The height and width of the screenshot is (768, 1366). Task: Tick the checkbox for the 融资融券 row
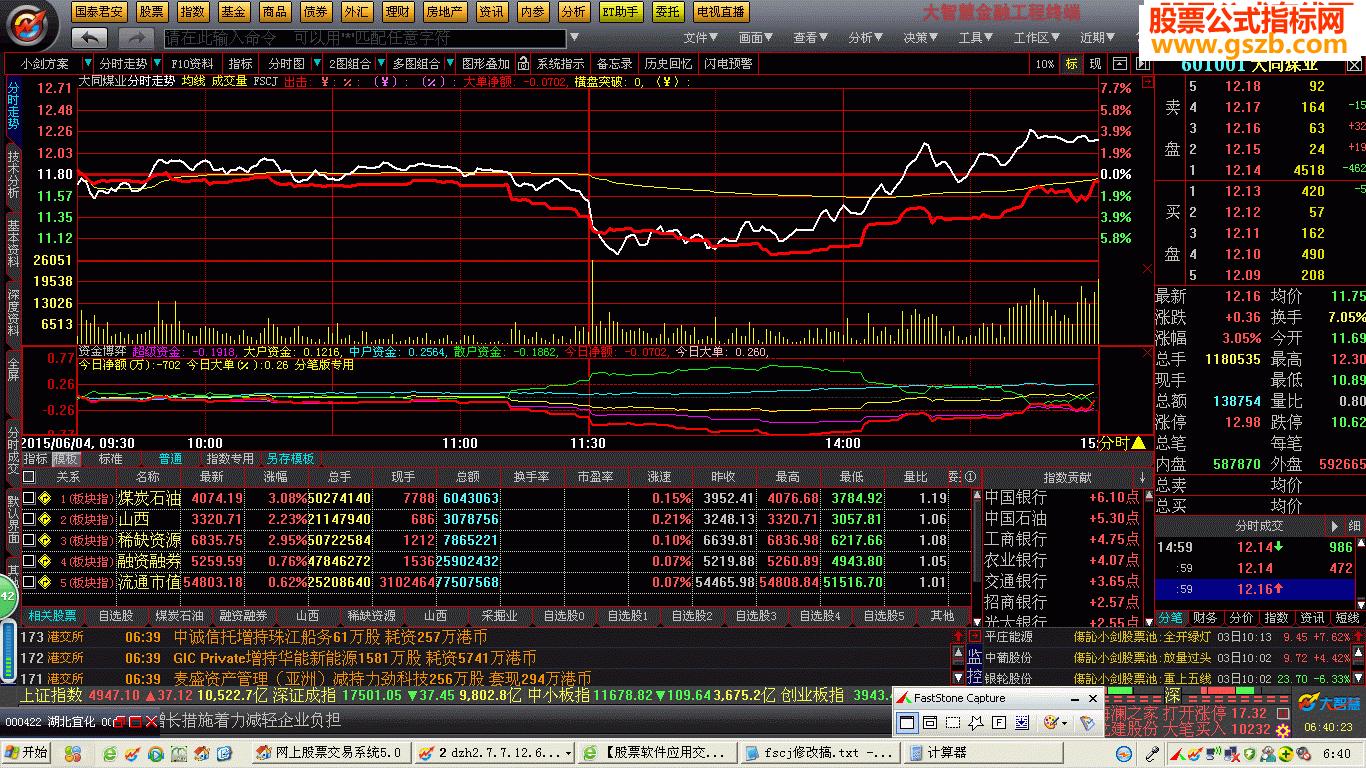pos(29,561)
